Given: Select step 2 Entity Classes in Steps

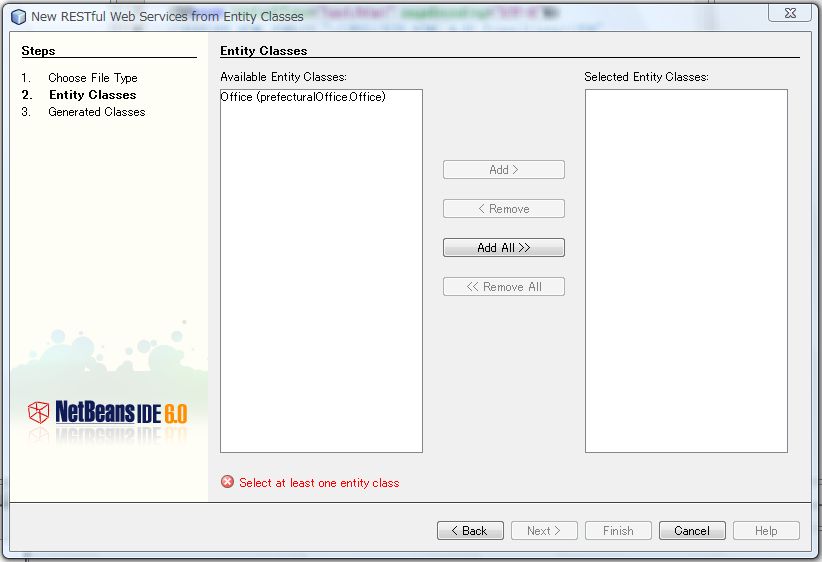Looking at the screenshot, I should (92, 95).
